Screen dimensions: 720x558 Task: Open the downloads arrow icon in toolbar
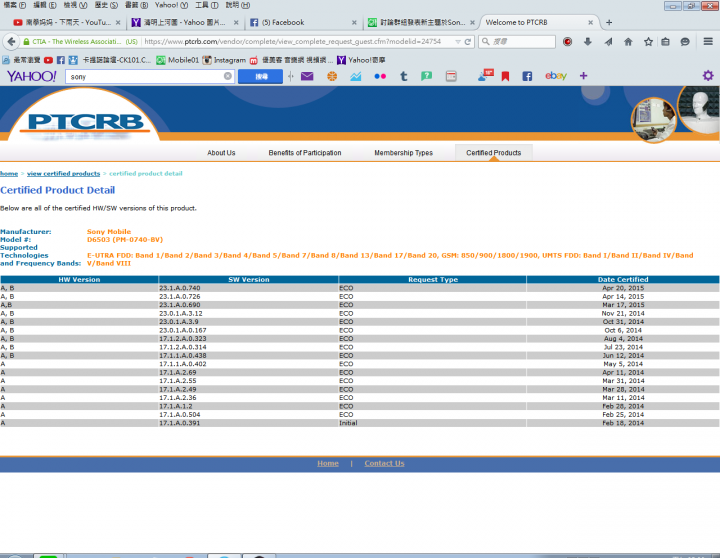[588, 42]
